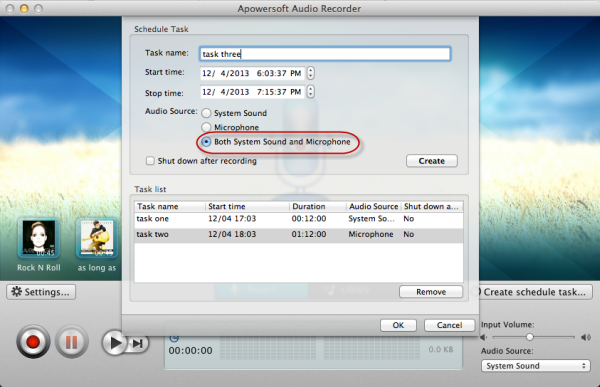The height and width of the screenshot is (387, 600).
Task: Click the 'System So...' cell in task one
Action: pos(371,219)
